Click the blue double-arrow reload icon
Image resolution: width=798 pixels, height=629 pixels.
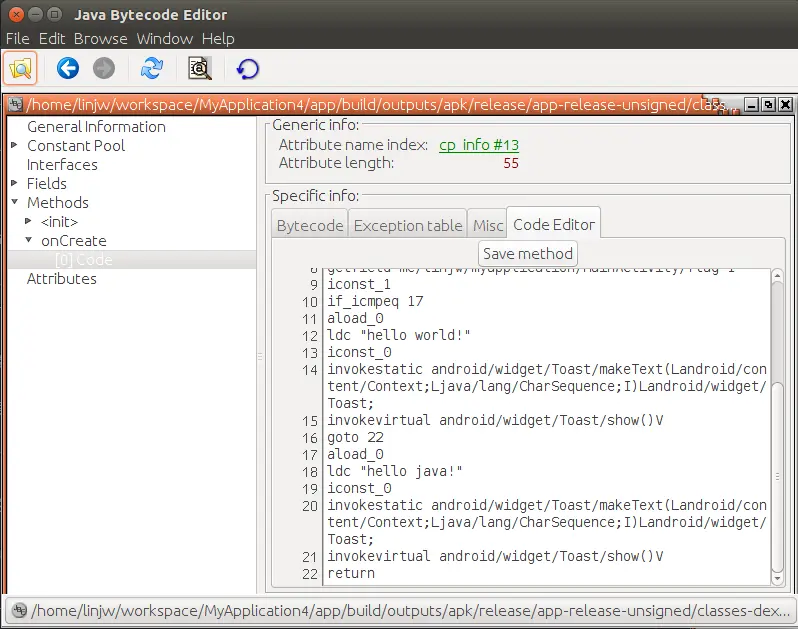152,68
